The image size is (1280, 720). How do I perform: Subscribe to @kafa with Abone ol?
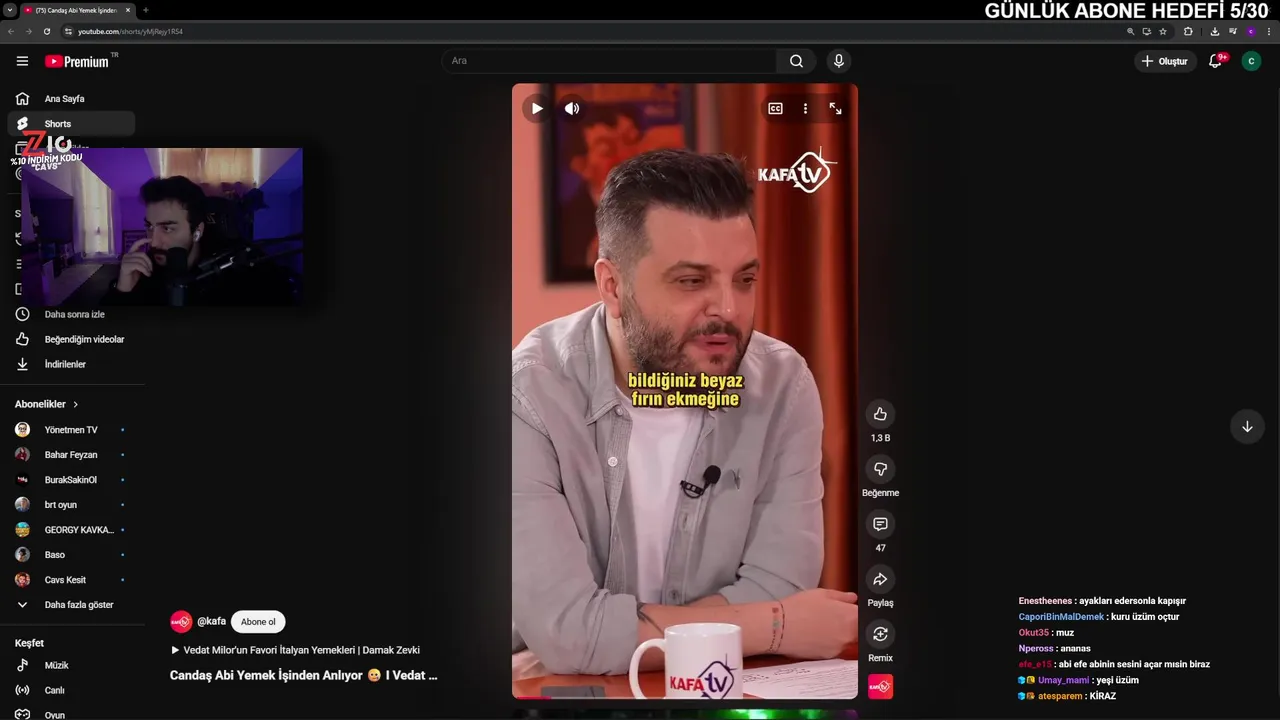coord(258,622)
